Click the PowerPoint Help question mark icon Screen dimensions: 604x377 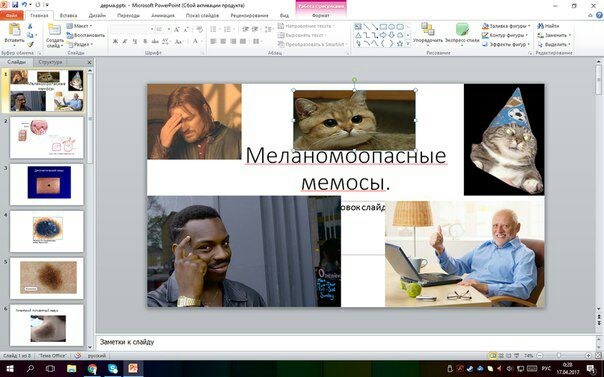click(x=599, y=15)
